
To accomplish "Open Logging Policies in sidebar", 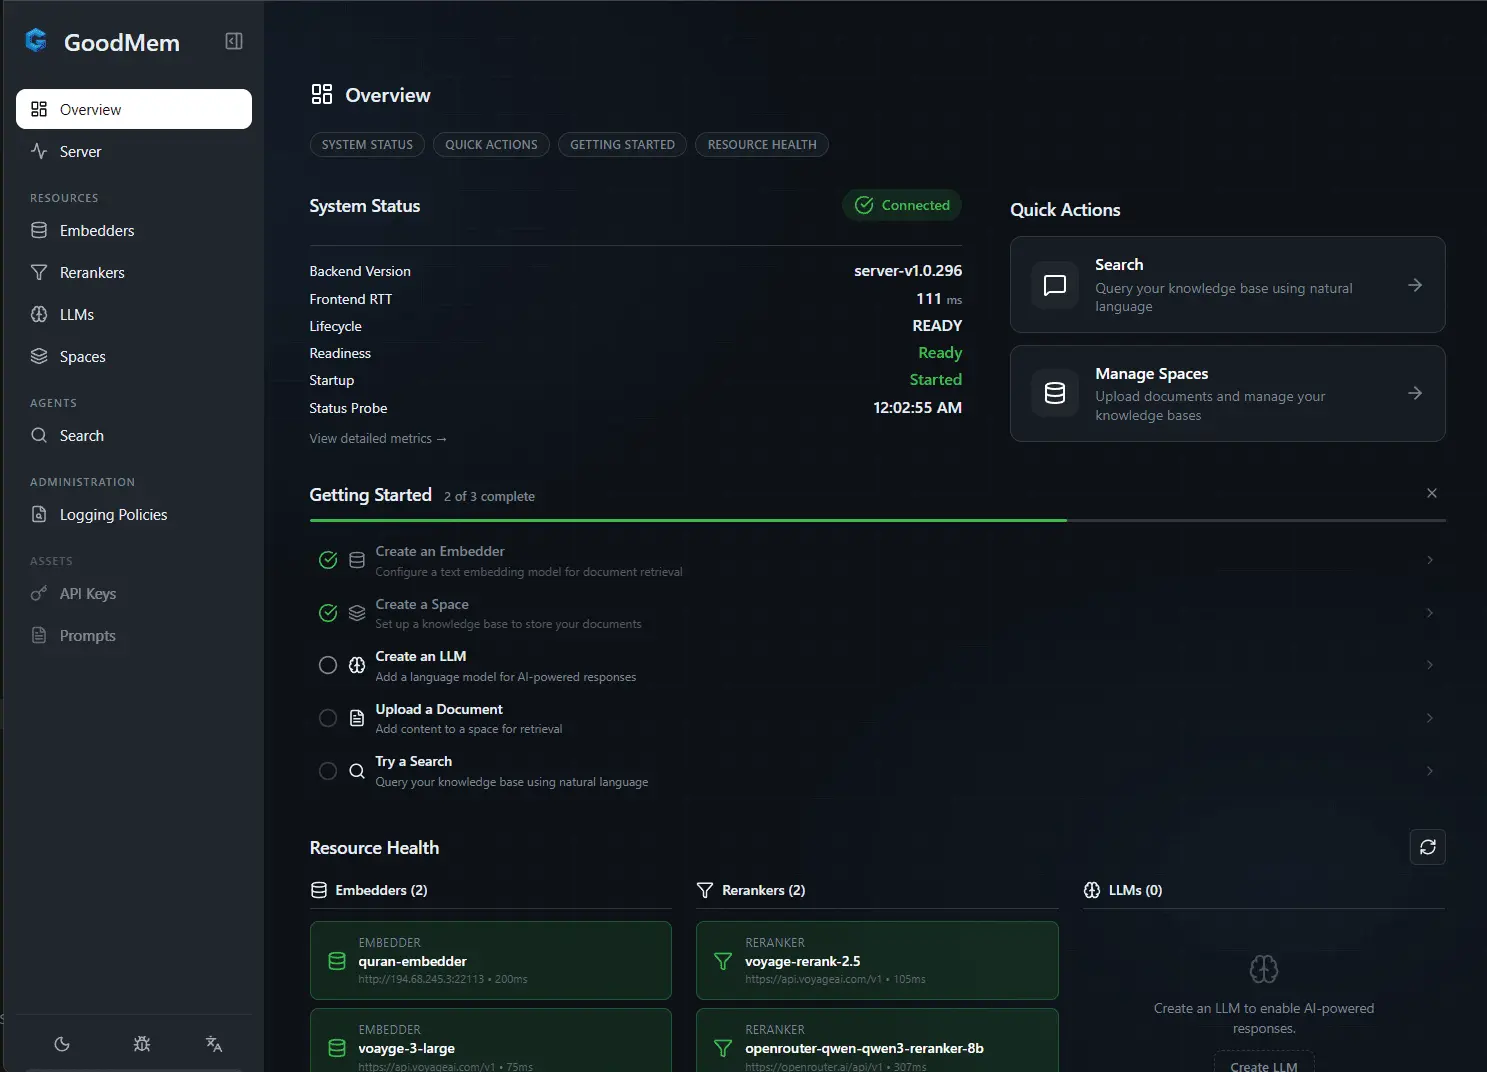I will (x=134, y=515).
